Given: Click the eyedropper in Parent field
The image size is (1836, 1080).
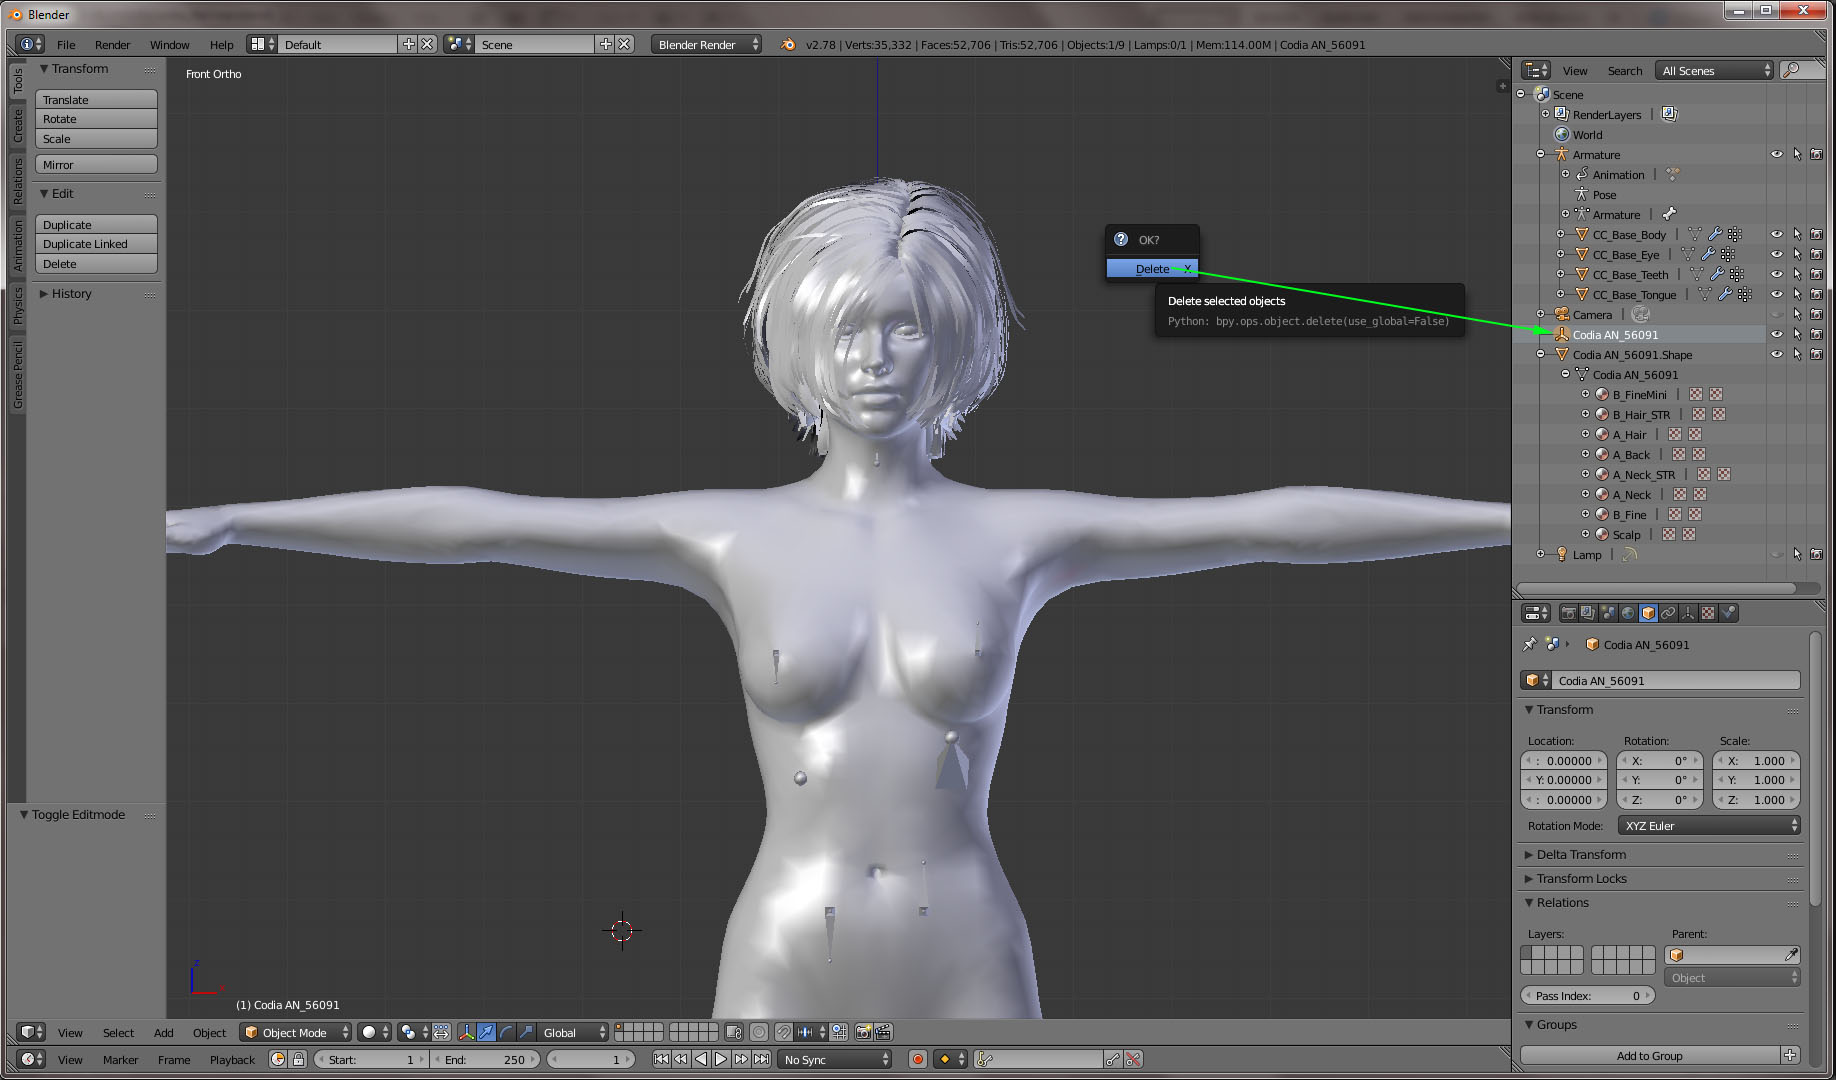Looking at the screenshot, I should (x=1791, y=955).
